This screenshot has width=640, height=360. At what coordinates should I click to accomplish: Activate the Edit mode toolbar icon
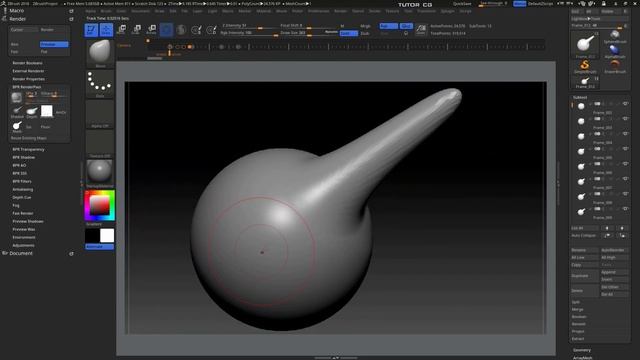point(91,30)
